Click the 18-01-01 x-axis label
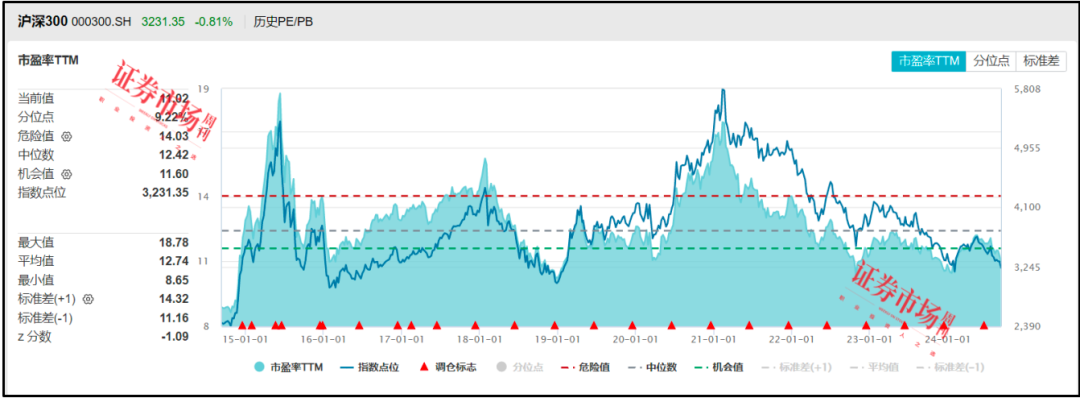Image resolution: width=1080 pixels, height=398 pixels. click(x=479, y=339)
